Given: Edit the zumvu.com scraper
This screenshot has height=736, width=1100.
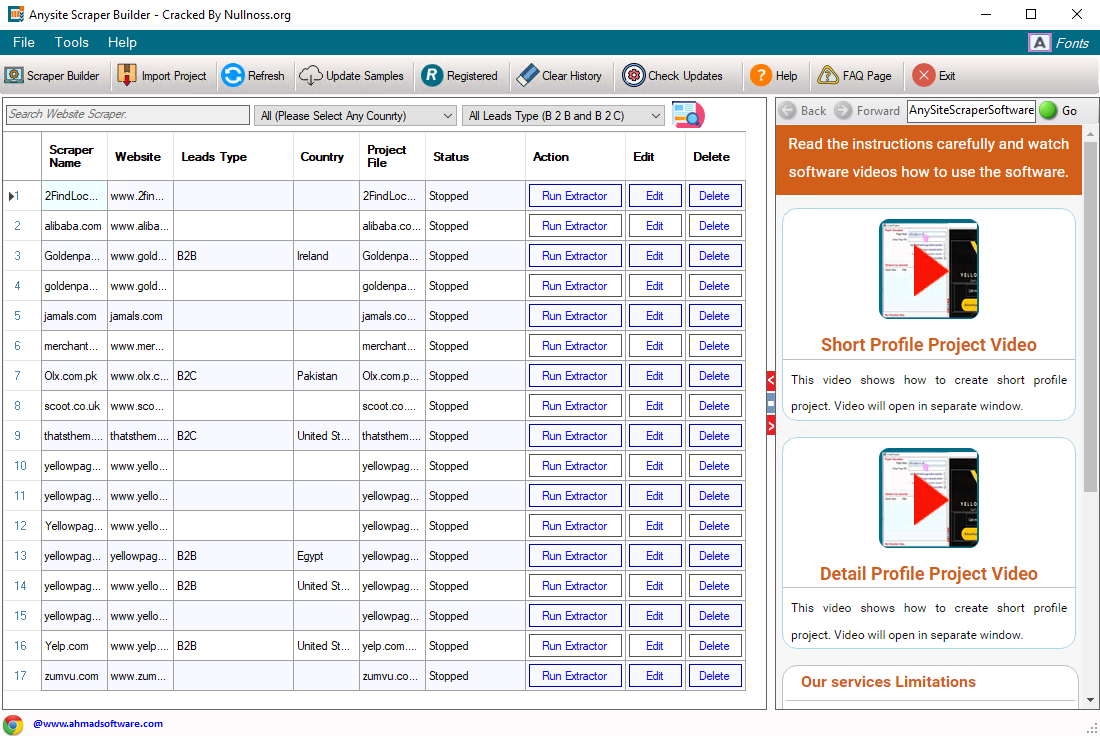Looking at the screenshot, I should pyautogui.click(x=655, y=676).
